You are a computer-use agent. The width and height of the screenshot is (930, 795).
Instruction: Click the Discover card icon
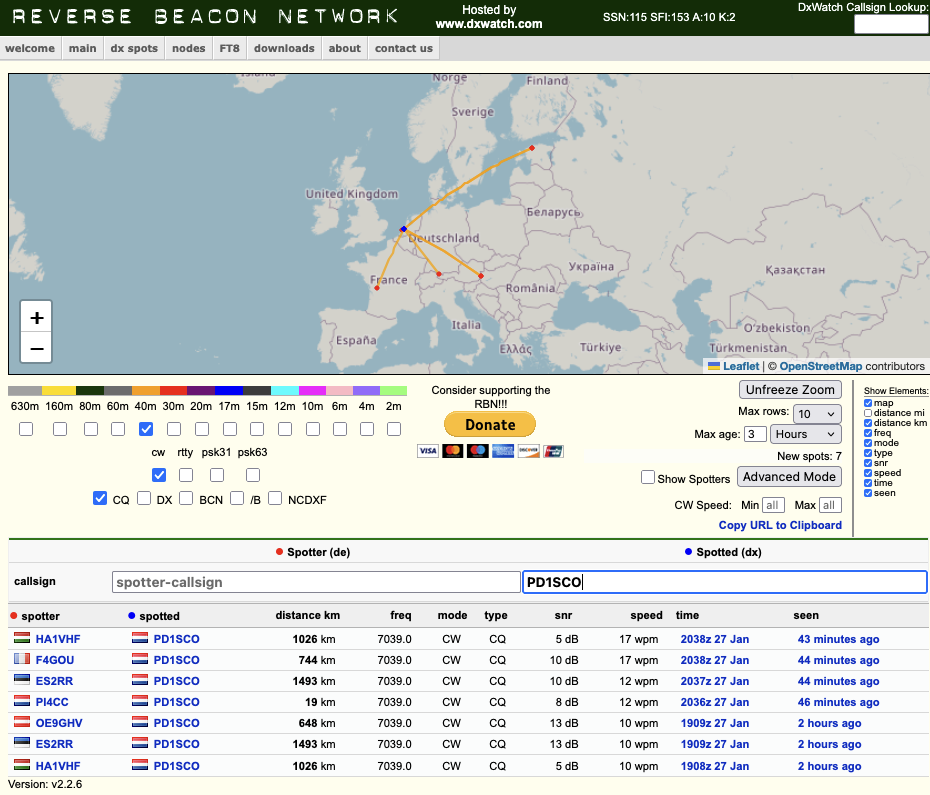(528, 451)
